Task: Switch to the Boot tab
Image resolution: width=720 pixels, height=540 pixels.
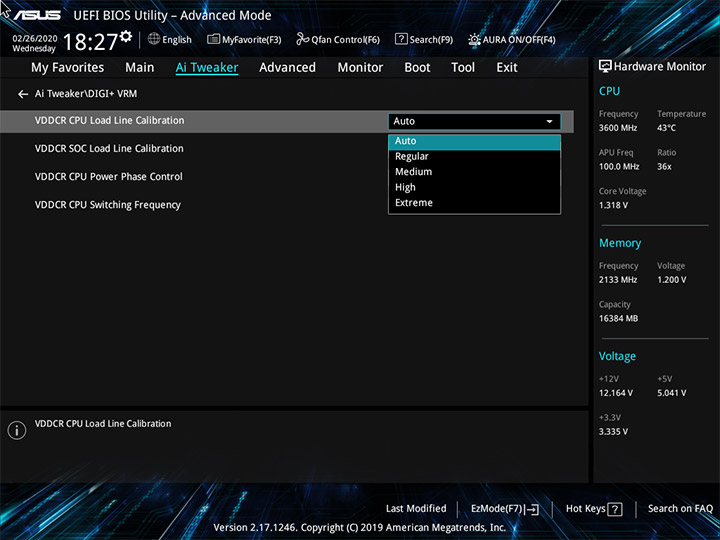Action: pyautogui.click(x=417, y=68)
